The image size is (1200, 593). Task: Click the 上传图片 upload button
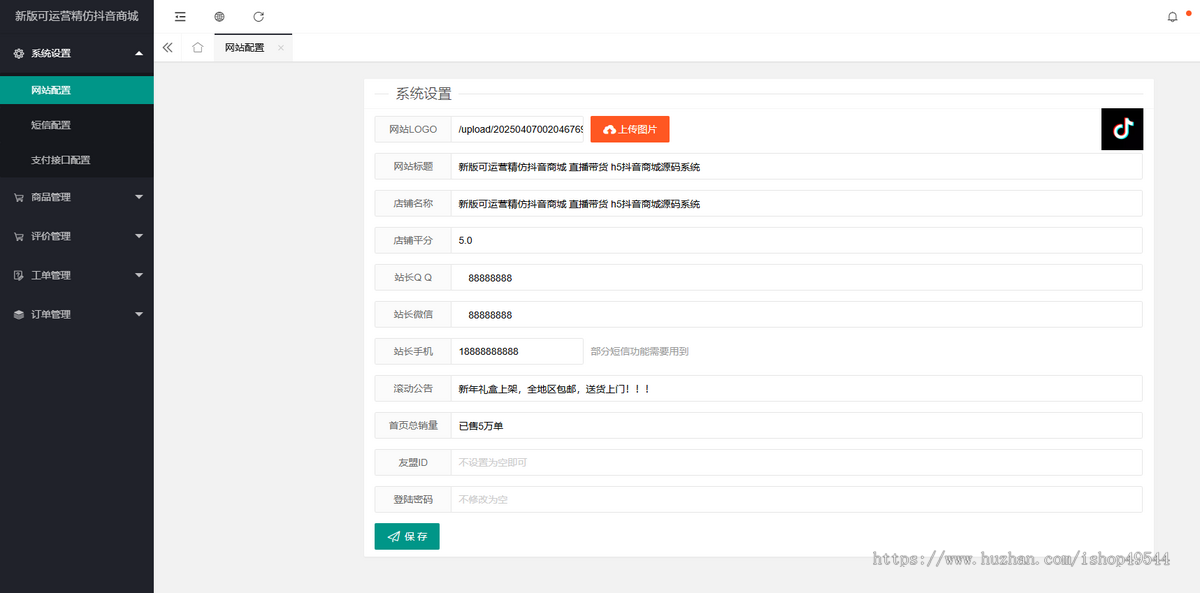click(x=630, y=129)
